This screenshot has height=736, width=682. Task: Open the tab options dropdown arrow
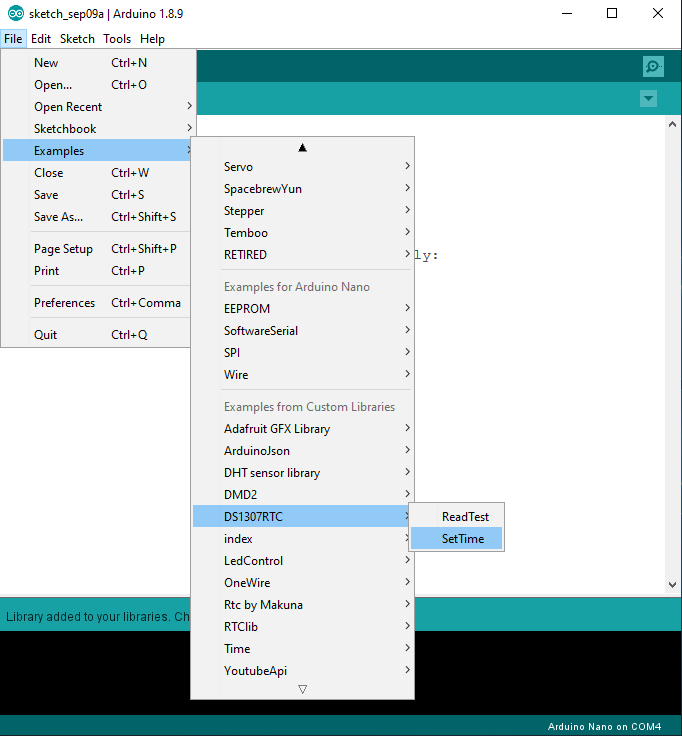tap(648, 99)
